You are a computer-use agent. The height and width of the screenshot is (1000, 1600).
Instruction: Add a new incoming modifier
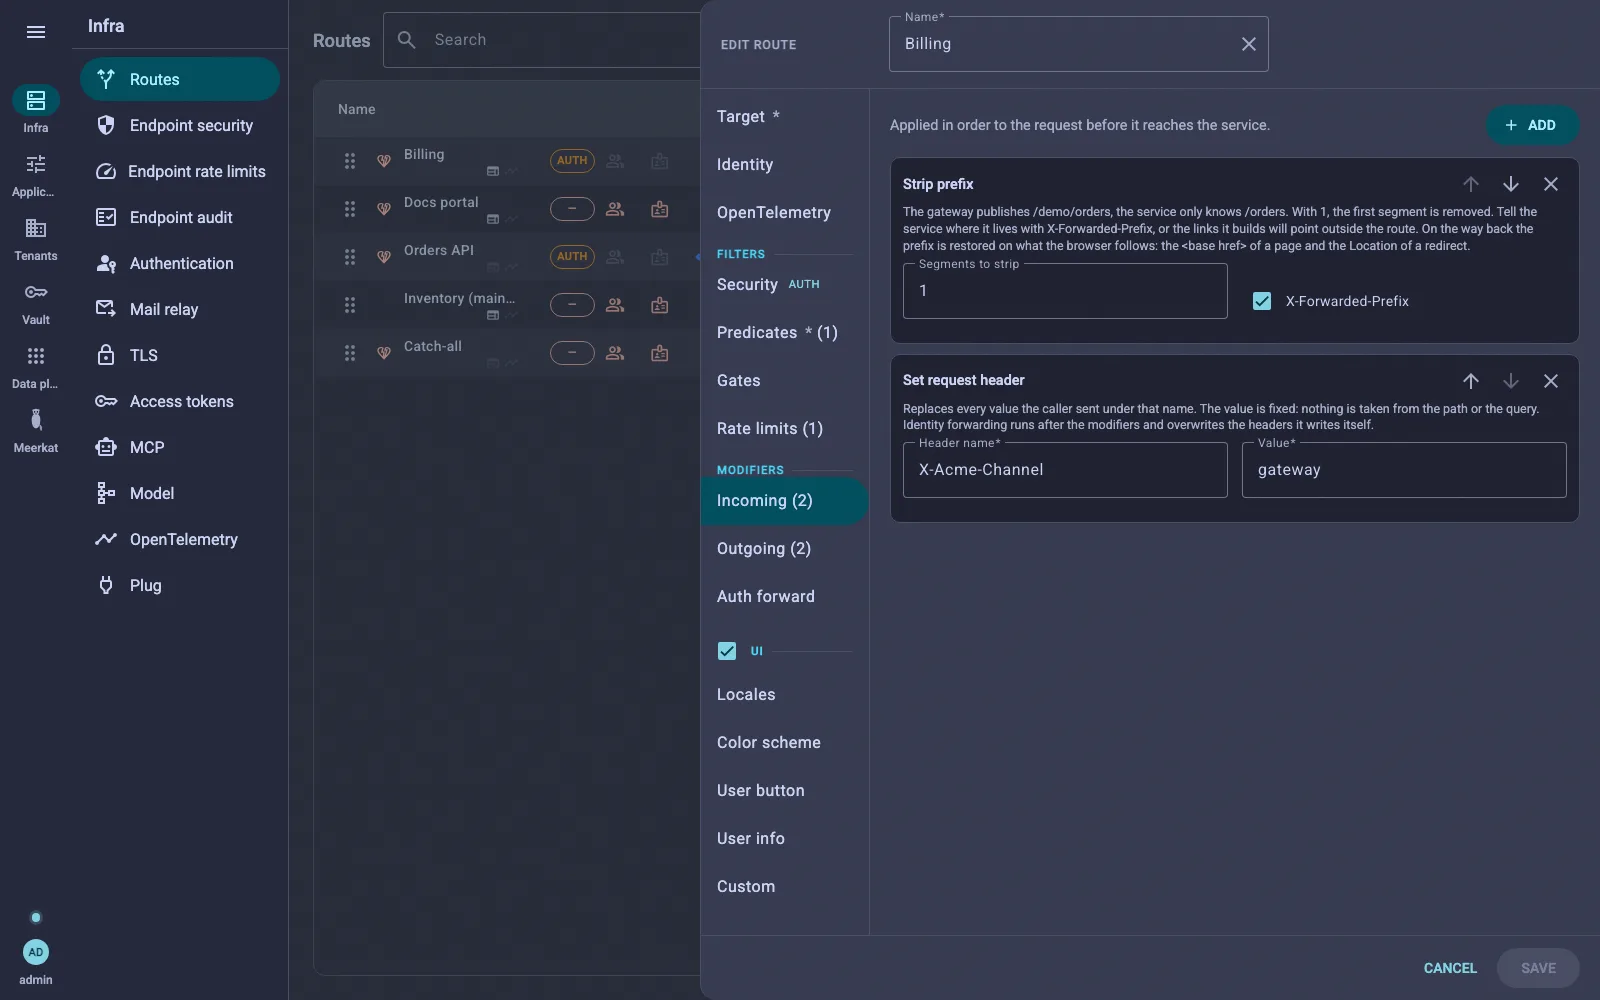coord(1531,125)
